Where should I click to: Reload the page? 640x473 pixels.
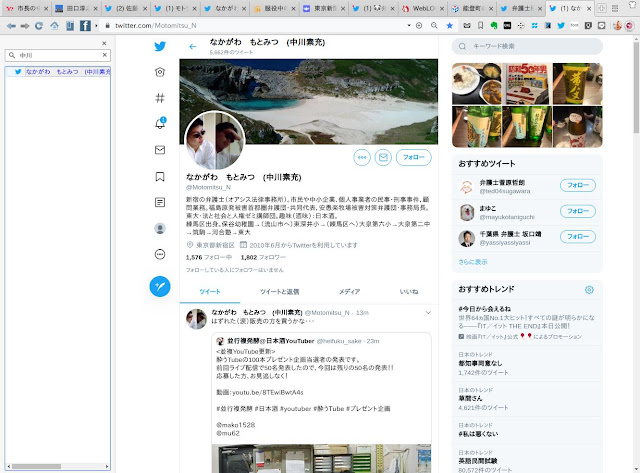click(x=39, y=26)
